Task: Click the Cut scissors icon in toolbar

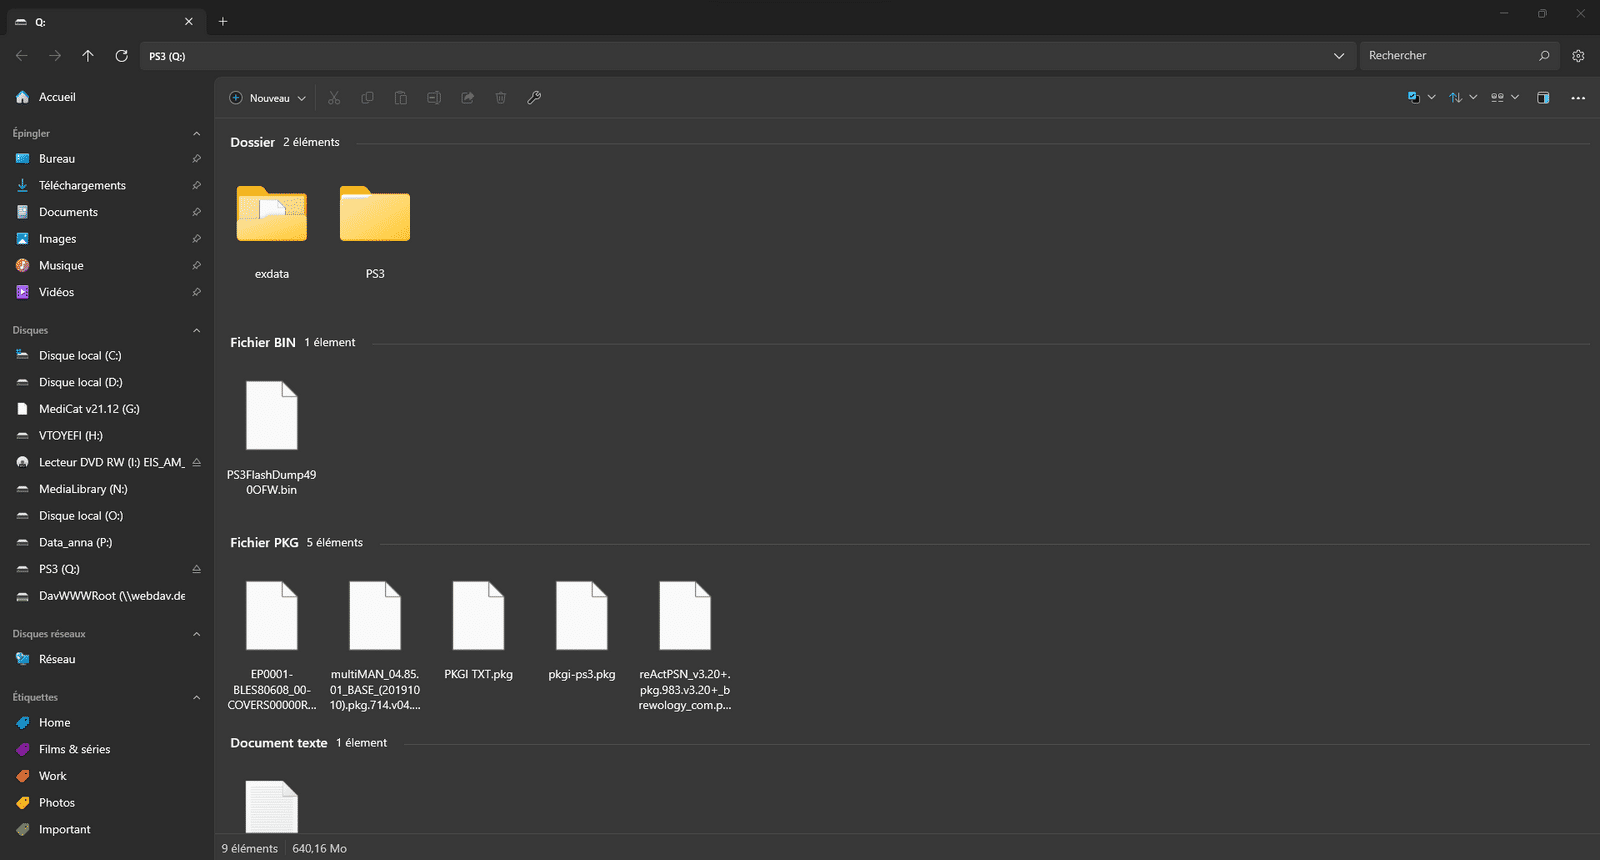Action: tap(334, 98)
